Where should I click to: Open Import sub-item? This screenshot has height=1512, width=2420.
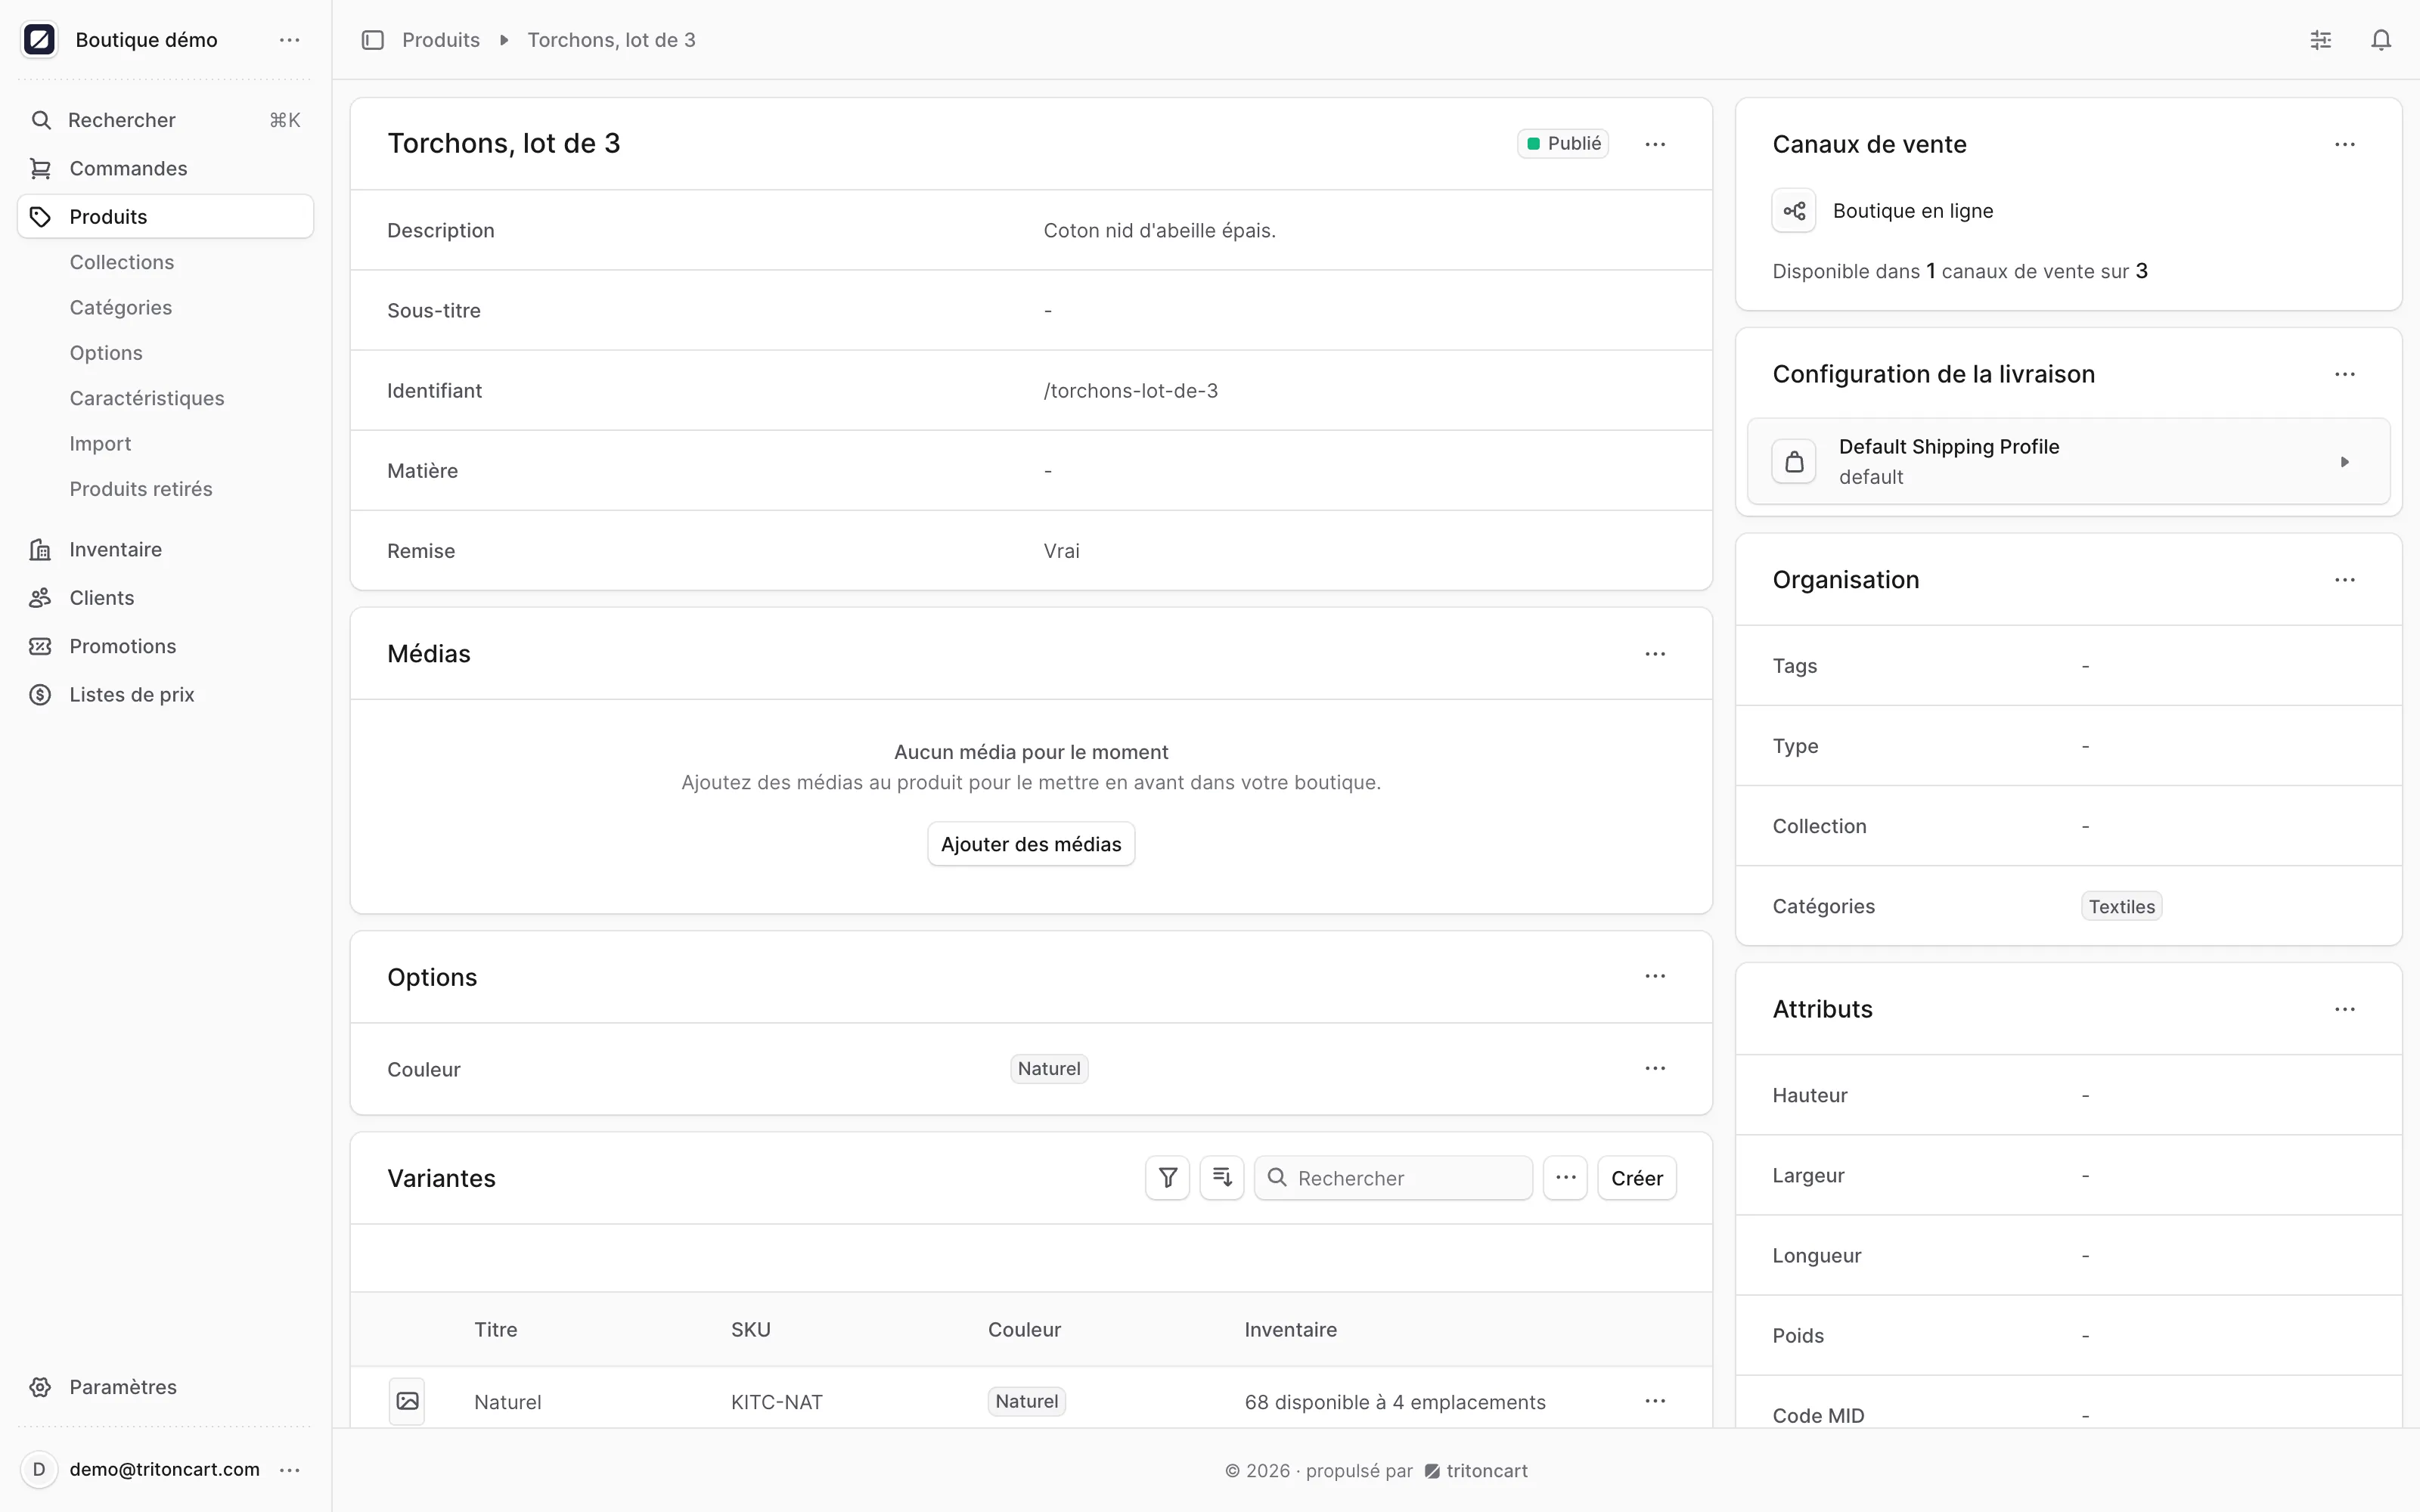[100, 443]
